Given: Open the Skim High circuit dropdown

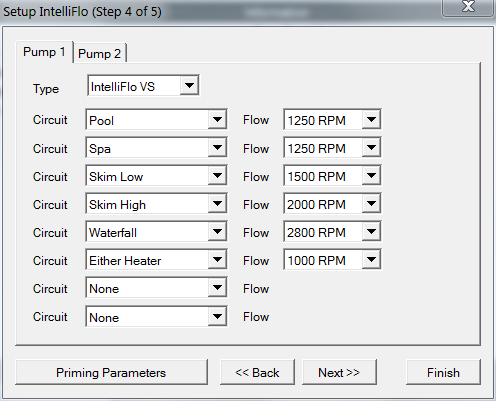Looking at the screenshot, I should [156, 203].
